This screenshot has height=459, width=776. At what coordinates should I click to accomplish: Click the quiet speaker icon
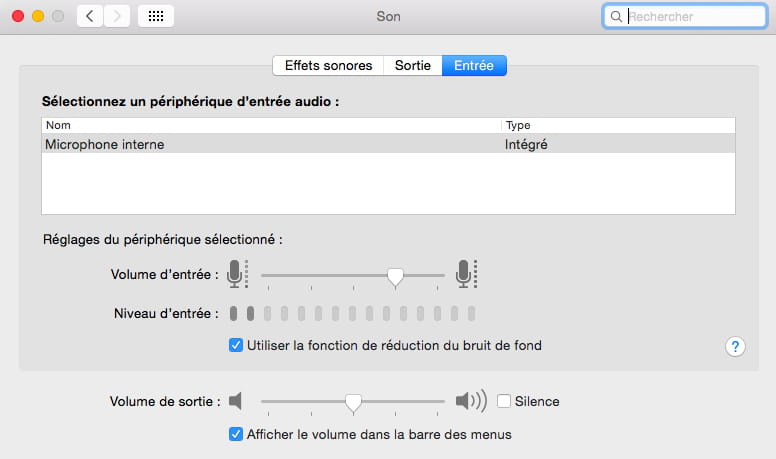[x=236, y=401]
